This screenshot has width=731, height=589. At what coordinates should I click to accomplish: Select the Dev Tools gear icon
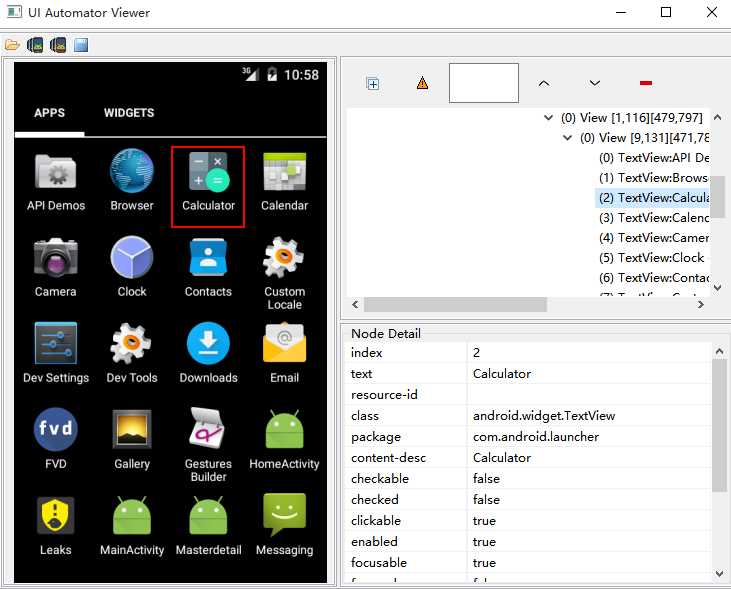point(131,343)
